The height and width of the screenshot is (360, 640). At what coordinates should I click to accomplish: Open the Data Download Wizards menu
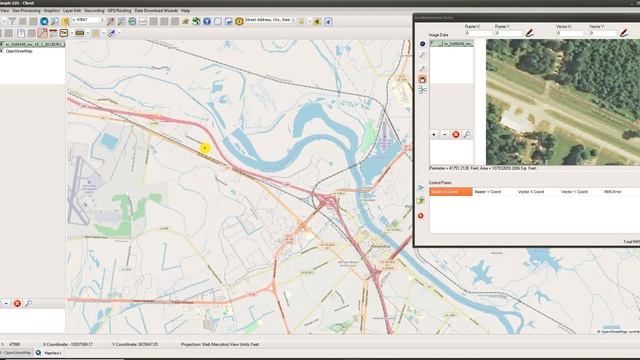156,11
